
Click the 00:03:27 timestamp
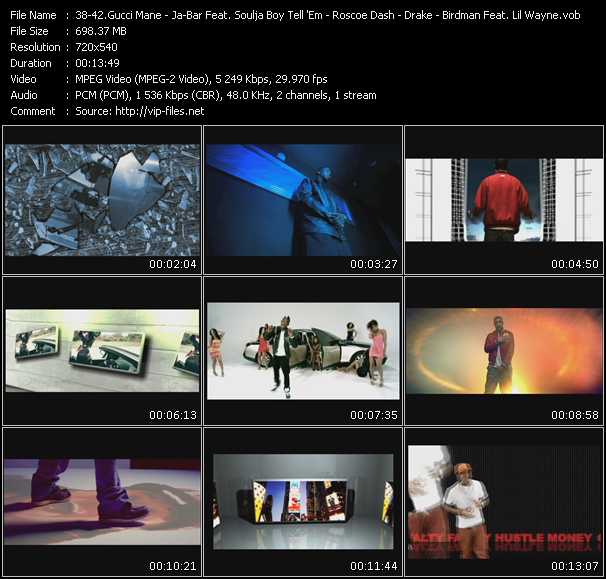click(374, 264)
